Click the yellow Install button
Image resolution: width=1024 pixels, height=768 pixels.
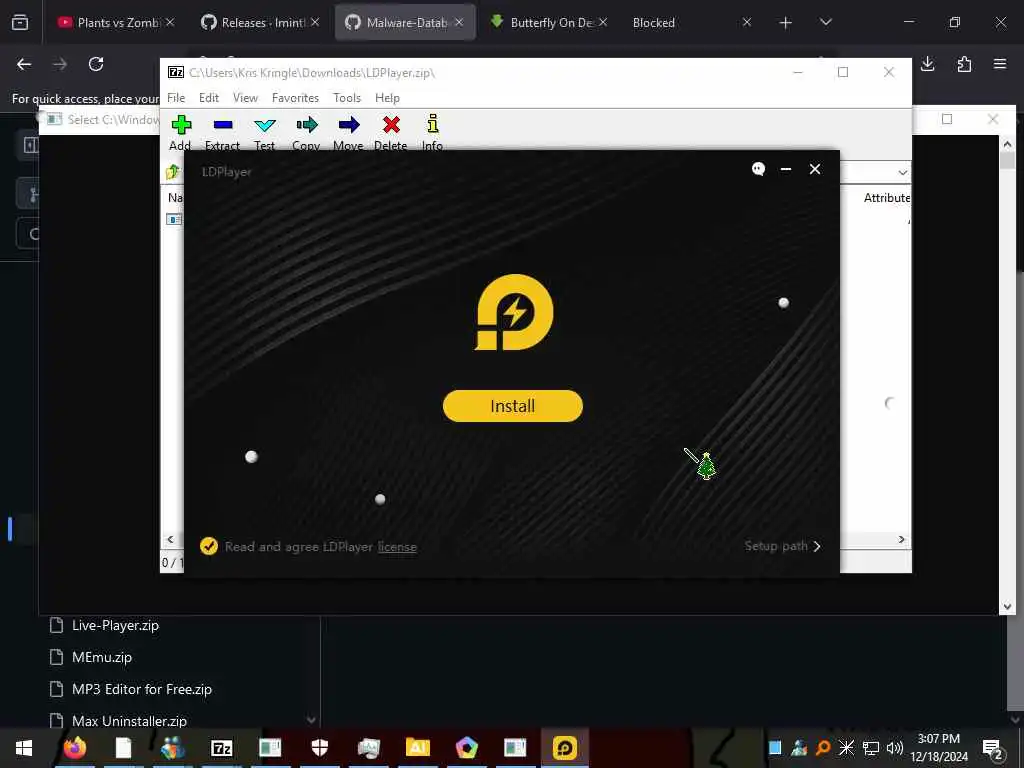tap(513, 406)
